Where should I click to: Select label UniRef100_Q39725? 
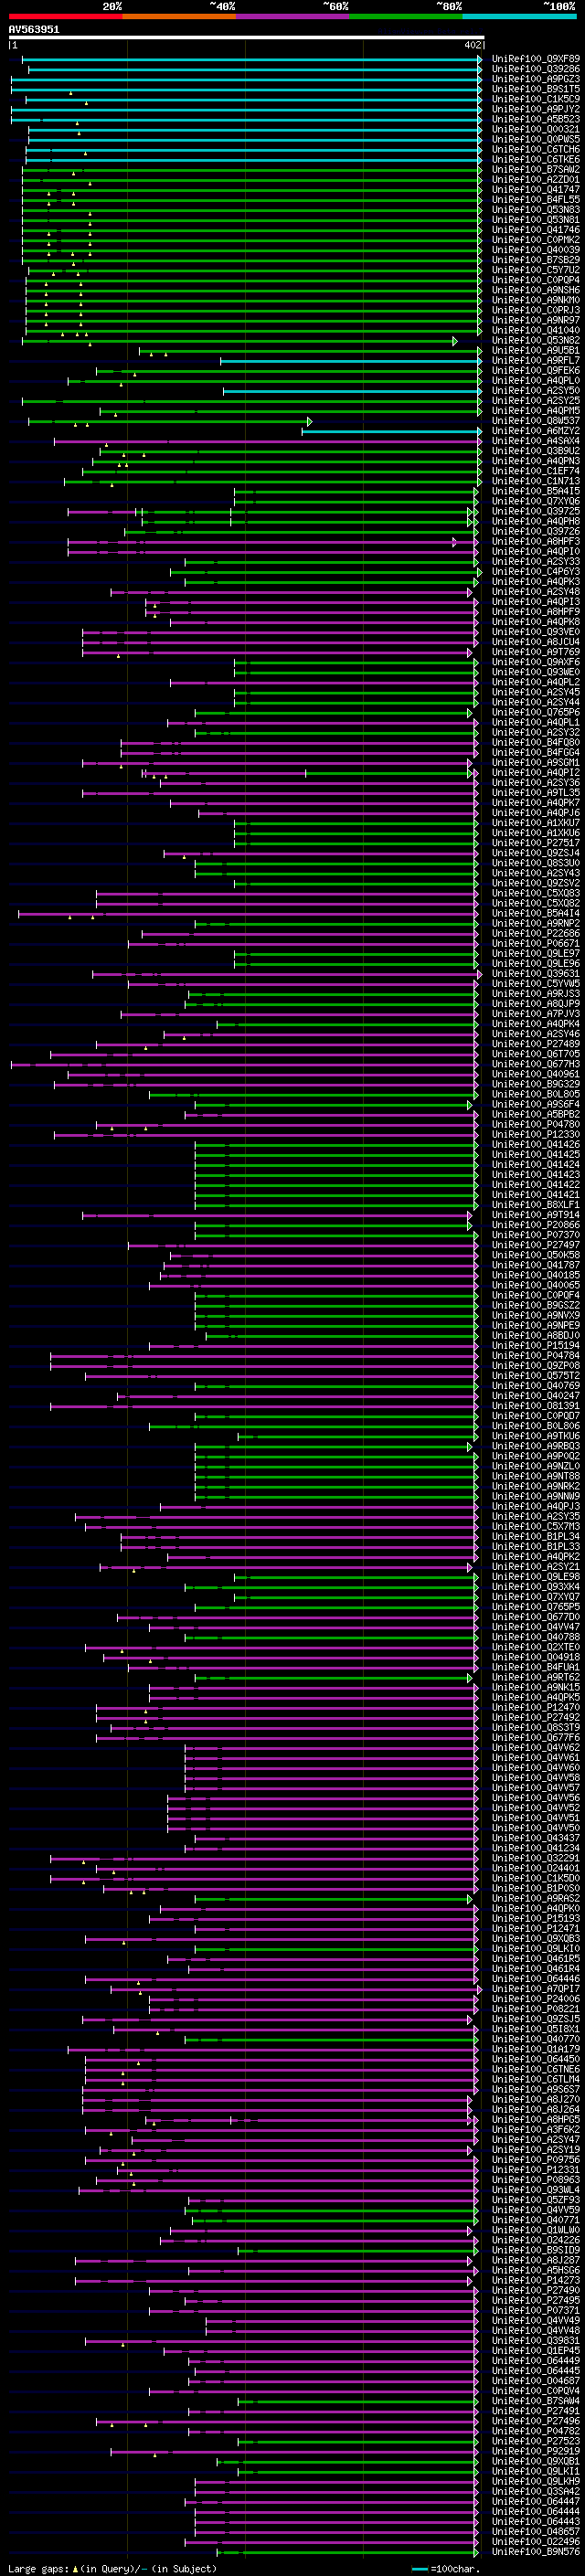pyautogui.click(x=535, y=512)
